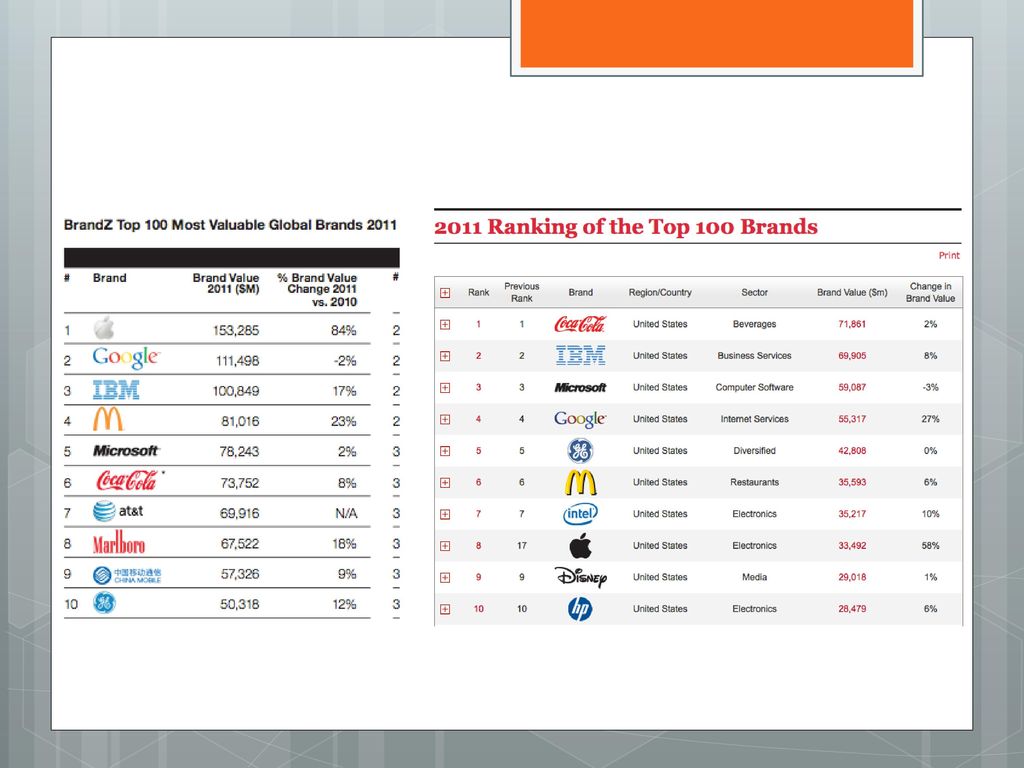Click the Intel logo in the rank 7 row

[x=580, y=514]
